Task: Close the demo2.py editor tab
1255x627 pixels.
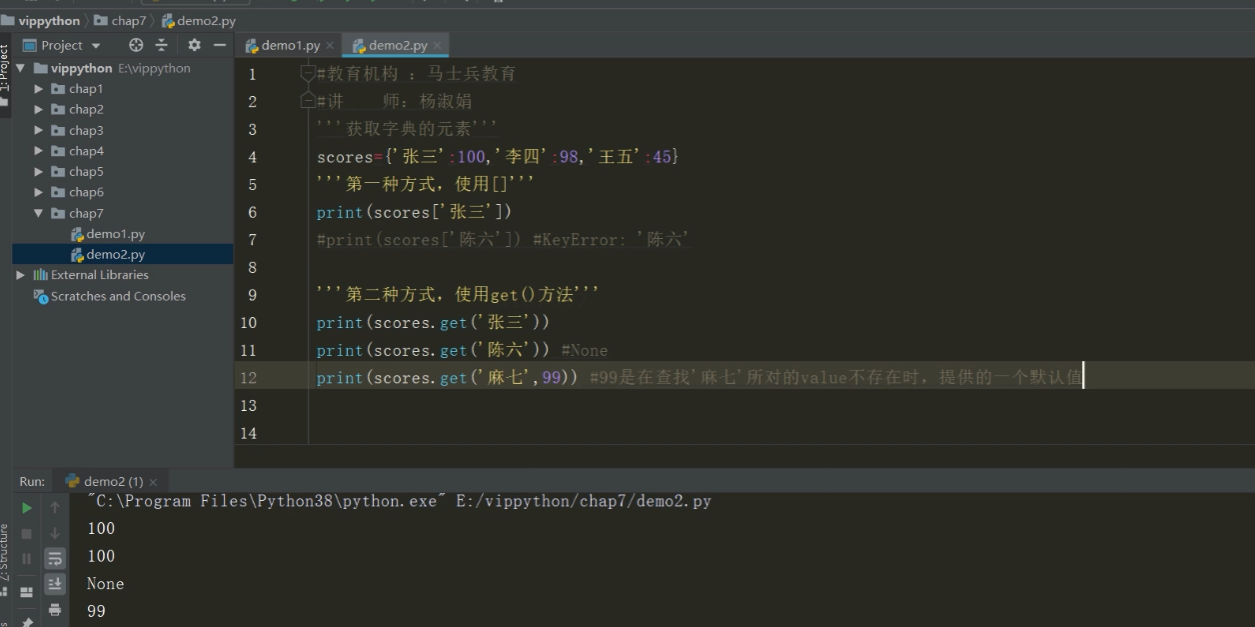Action: tap(437, 46)
